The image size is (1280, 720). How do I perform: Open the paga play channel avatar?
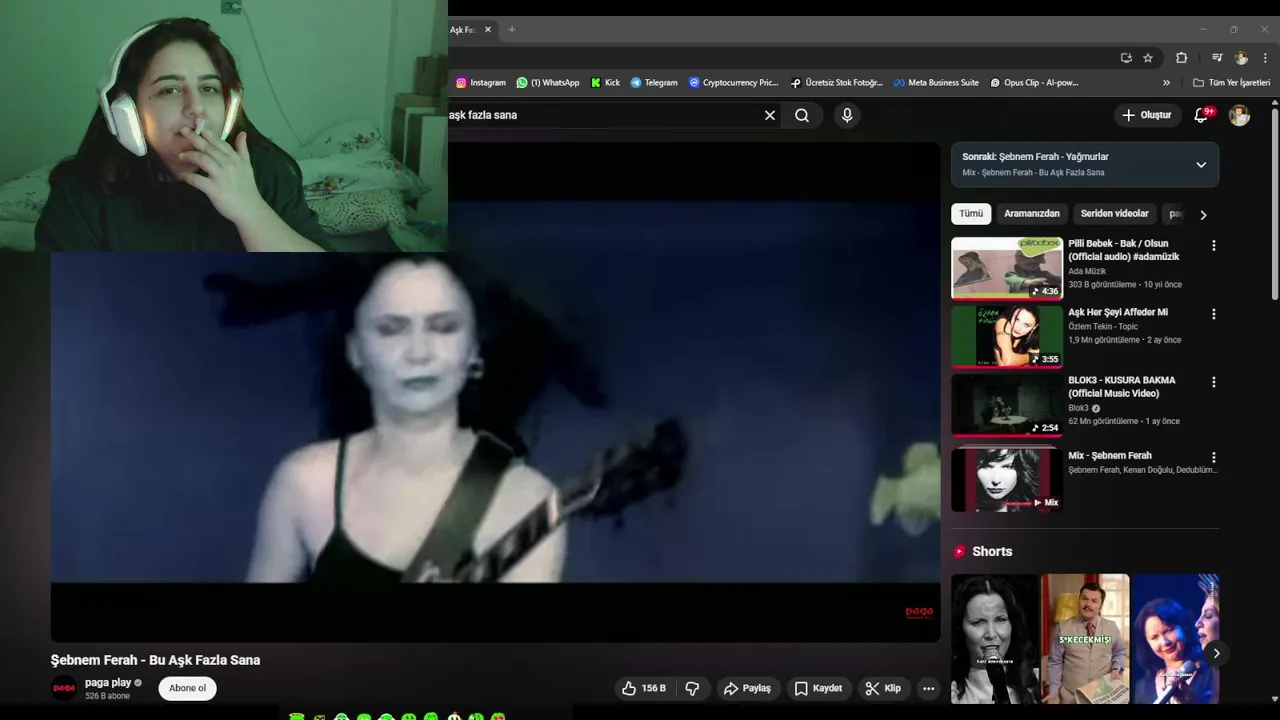tap(64, 688)
